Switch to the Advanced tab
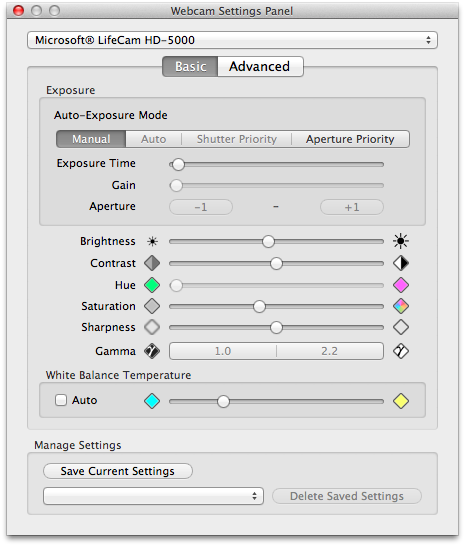 (x=260, y=67)
